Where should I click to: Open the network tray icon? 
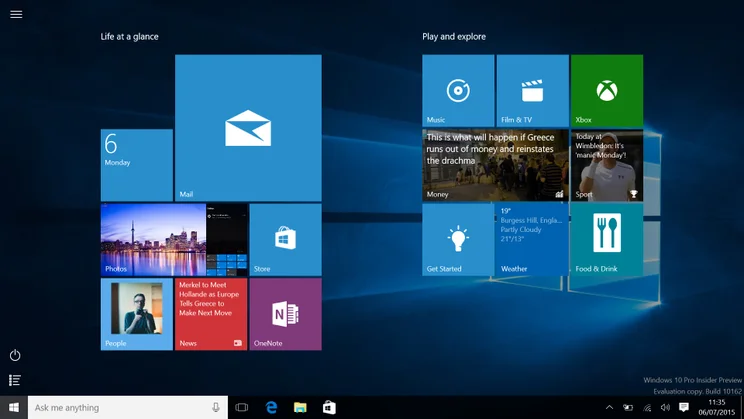point(647,408)
